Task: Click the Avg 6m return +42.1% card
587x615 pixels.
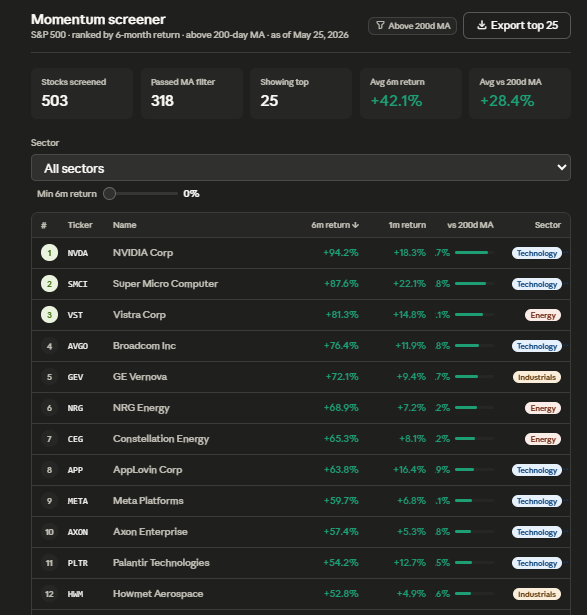Action: (x=411, y=93)
